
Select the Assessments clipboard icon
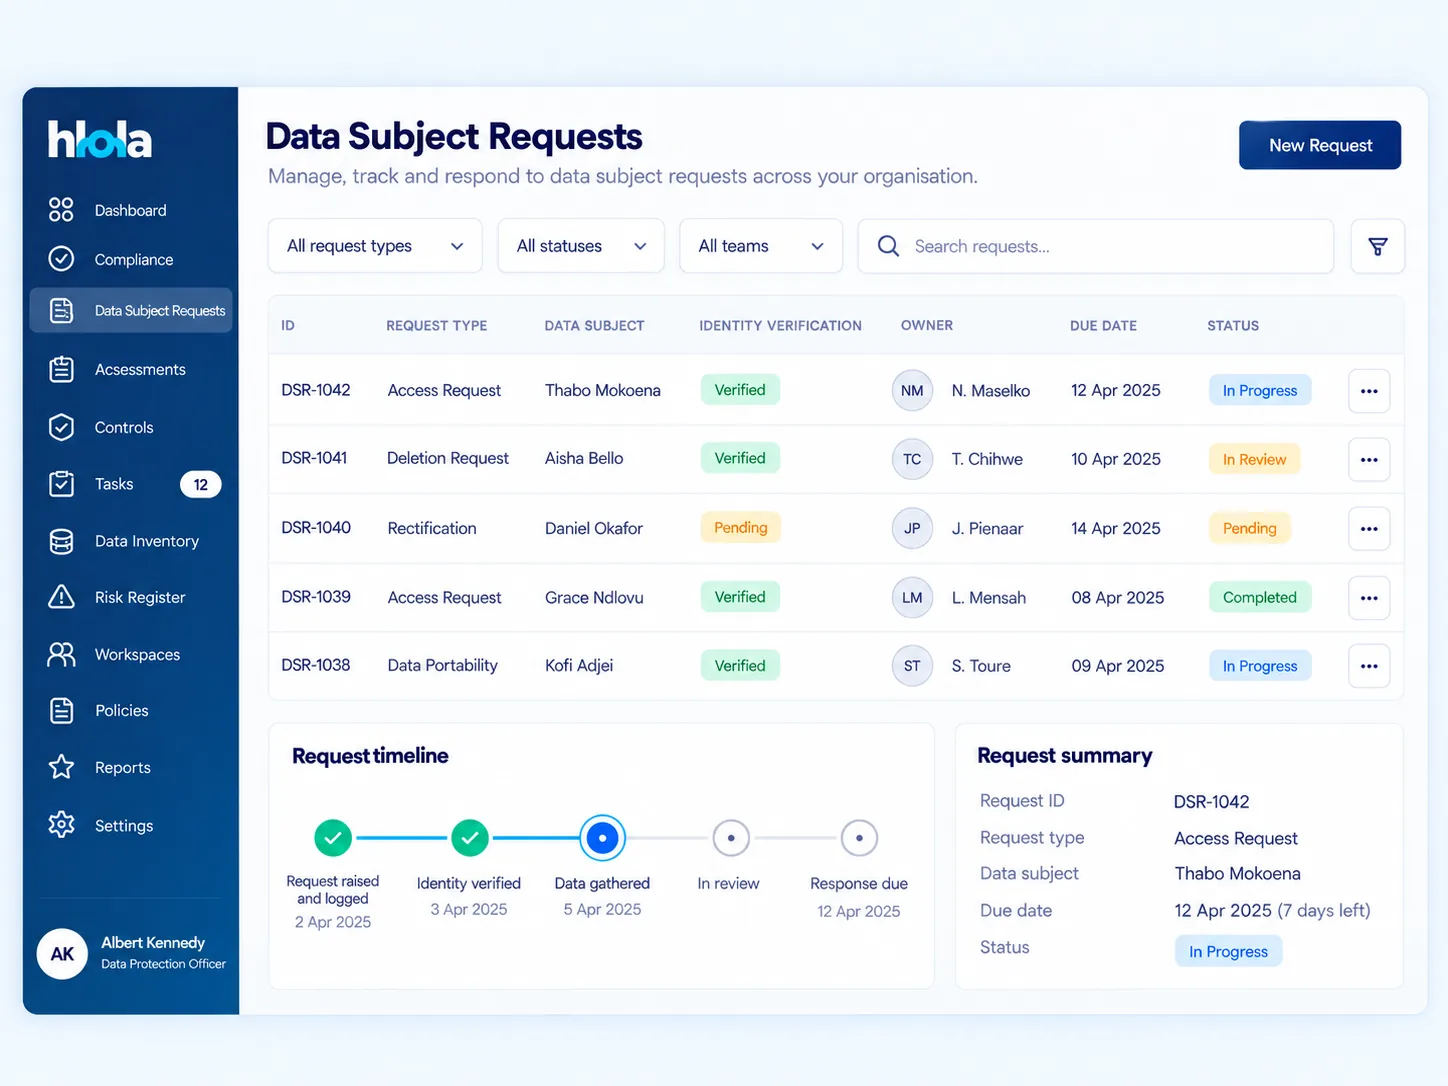pyautogui.click(x=61, y=369)
